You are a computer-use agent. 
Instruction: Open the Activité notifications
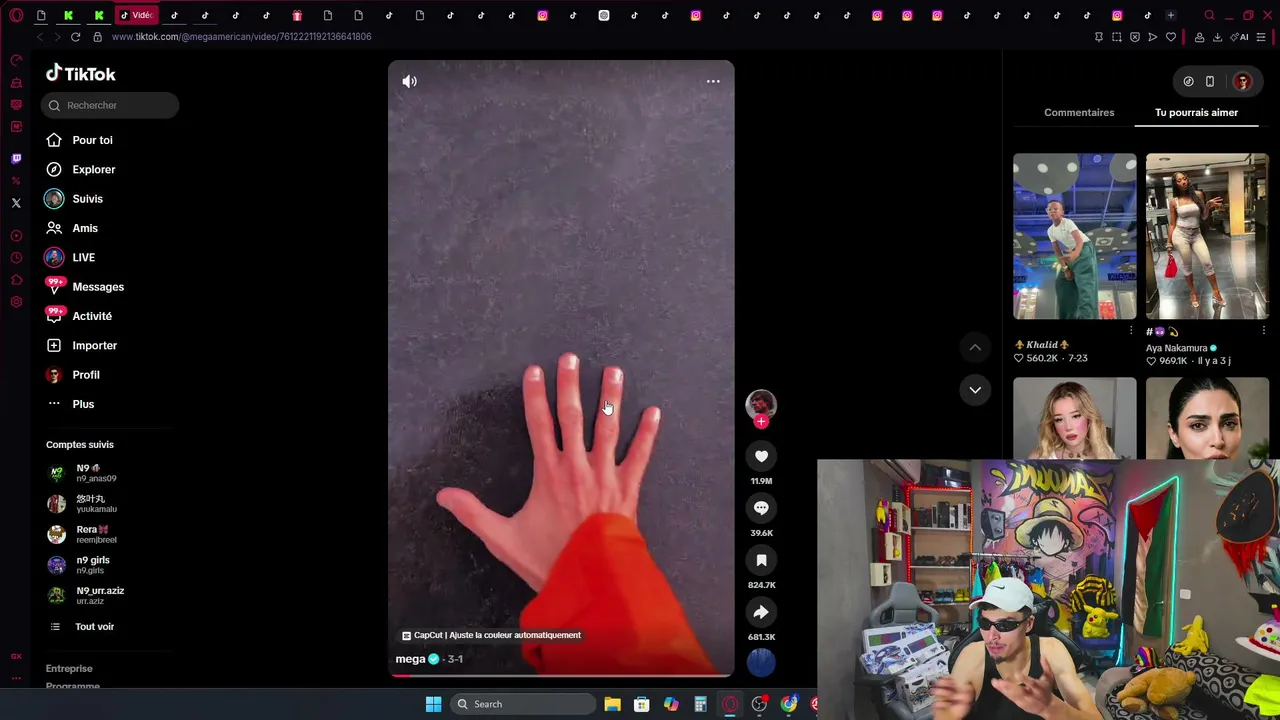coord(78,316)
